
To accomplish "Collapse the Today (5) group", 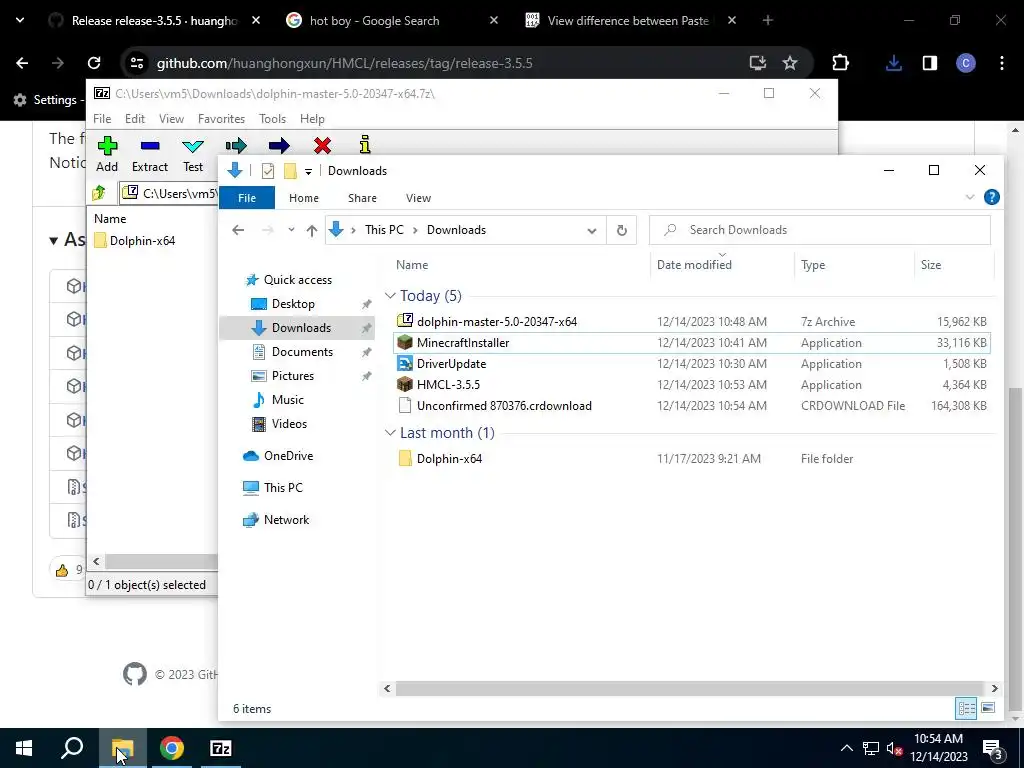I will point(390,296).
